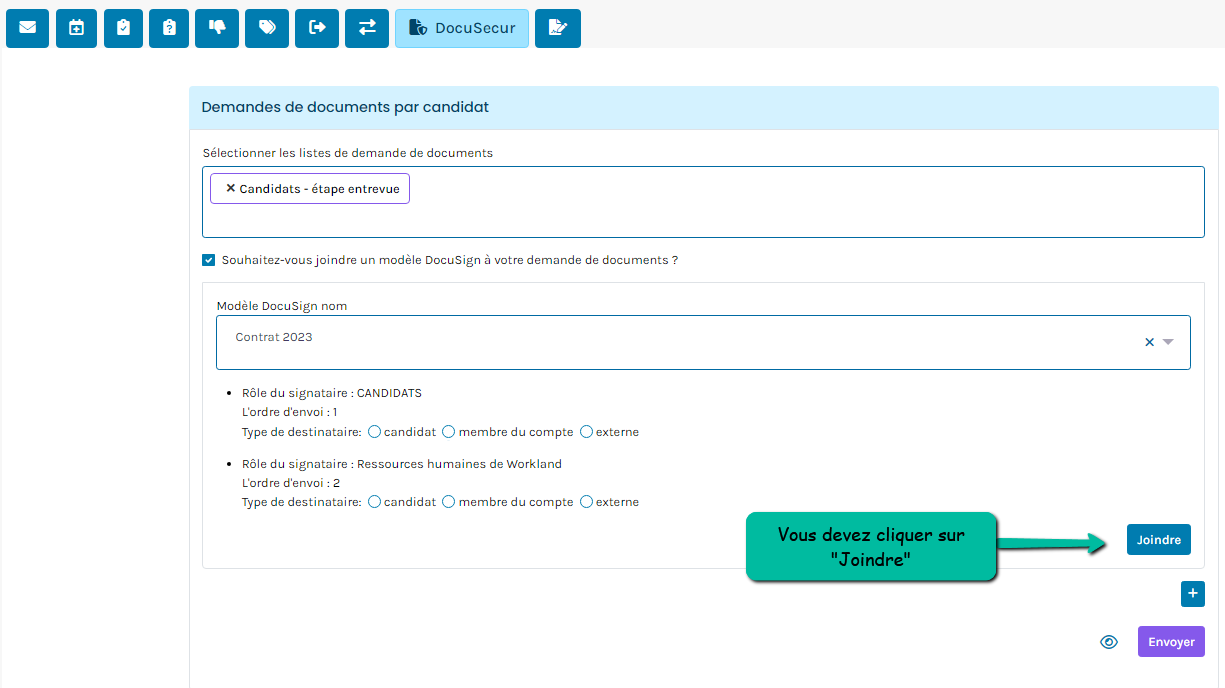Select 'membre du compte' for Ressources humaines role
Image resolution: width=1225 pixels, height=688 pixels.
(x=449, y=502)
